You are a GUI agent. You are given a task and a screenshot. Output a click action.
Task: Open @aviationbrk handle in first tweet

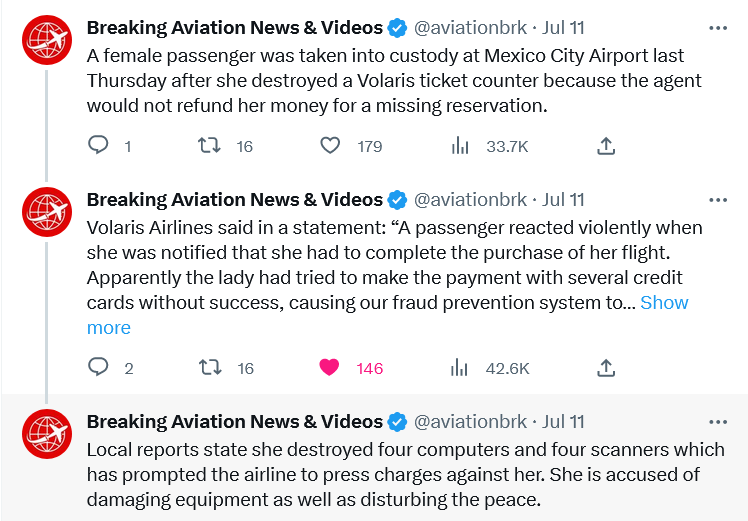pos(470,27)
